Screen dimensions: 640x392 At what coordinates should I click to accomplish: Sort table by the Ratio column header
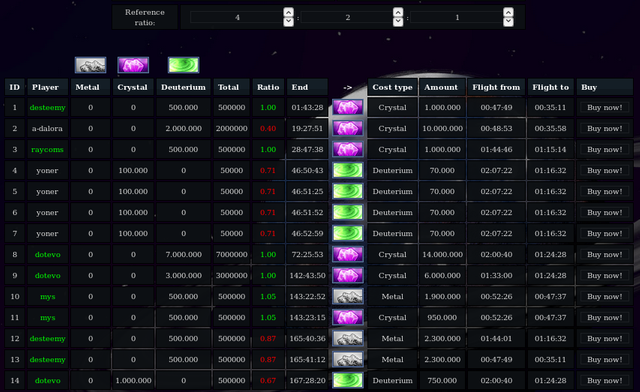click(x=268, y=87)
